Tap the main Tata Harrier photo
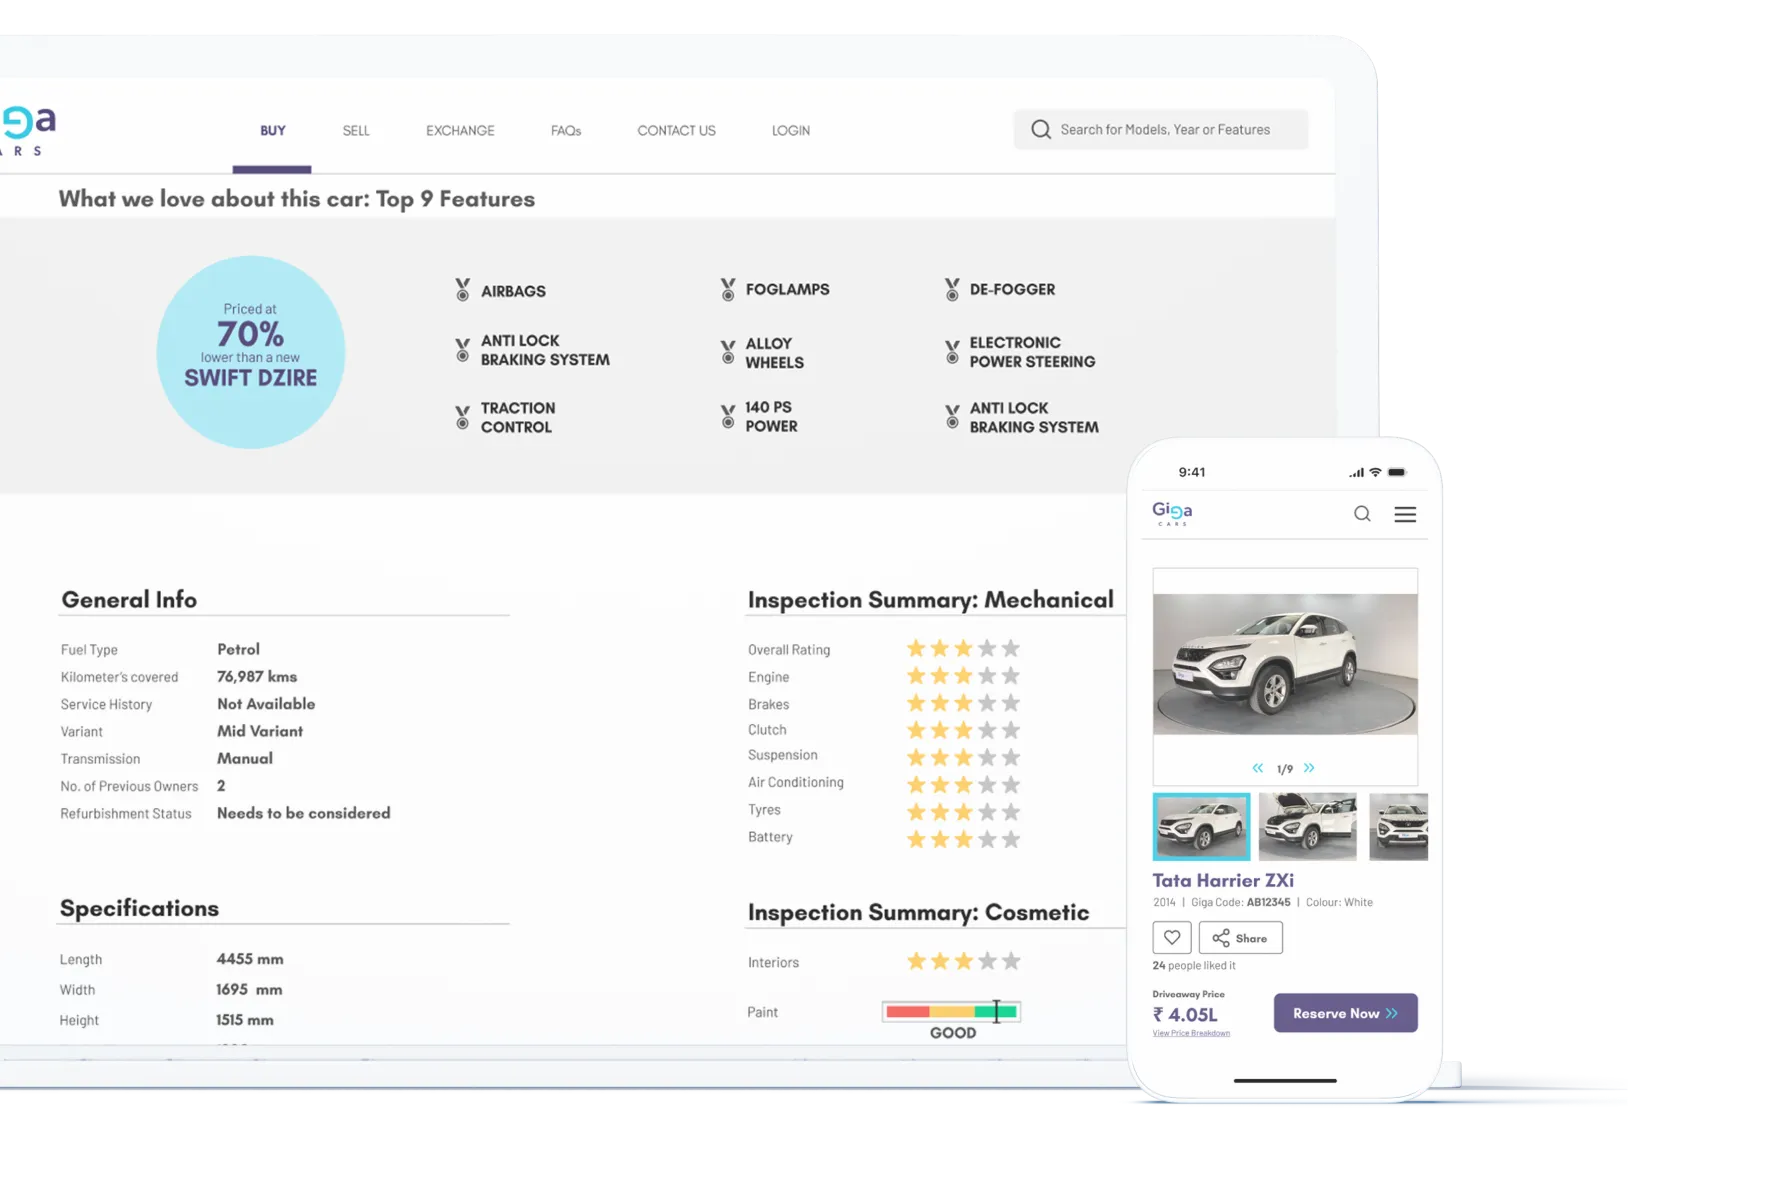Screen dimensions: 1774x1200 click(1285, 664)
